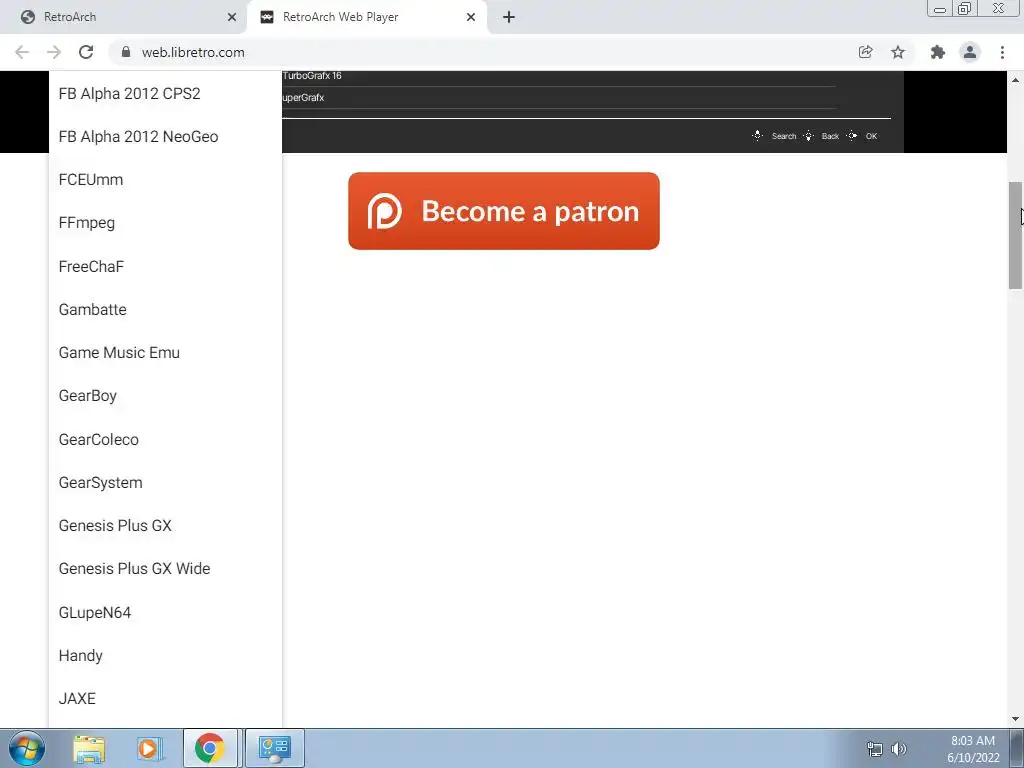Open the Extensions puzzle icon

(938, 52)
